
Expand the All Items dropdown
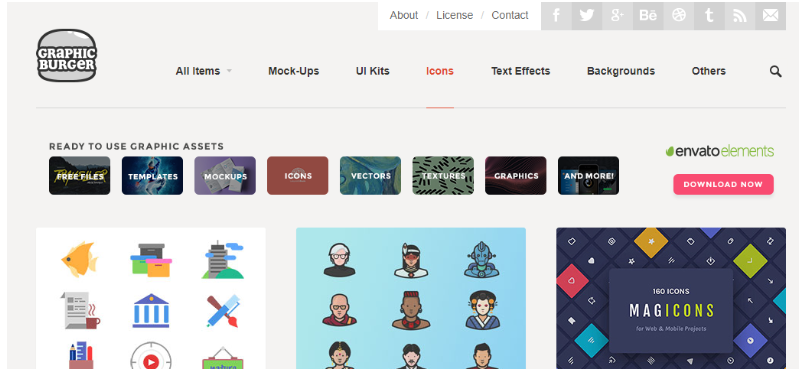[204, 71]
